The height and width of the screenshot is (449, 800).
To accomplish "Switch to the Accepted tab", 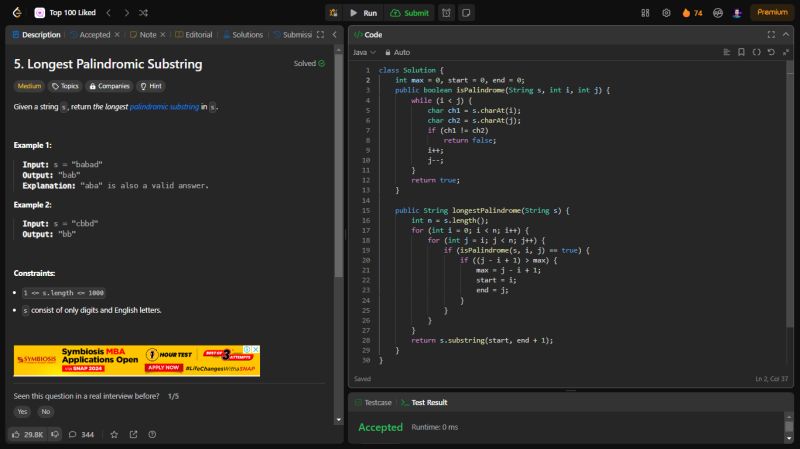I will coord(90,35).
